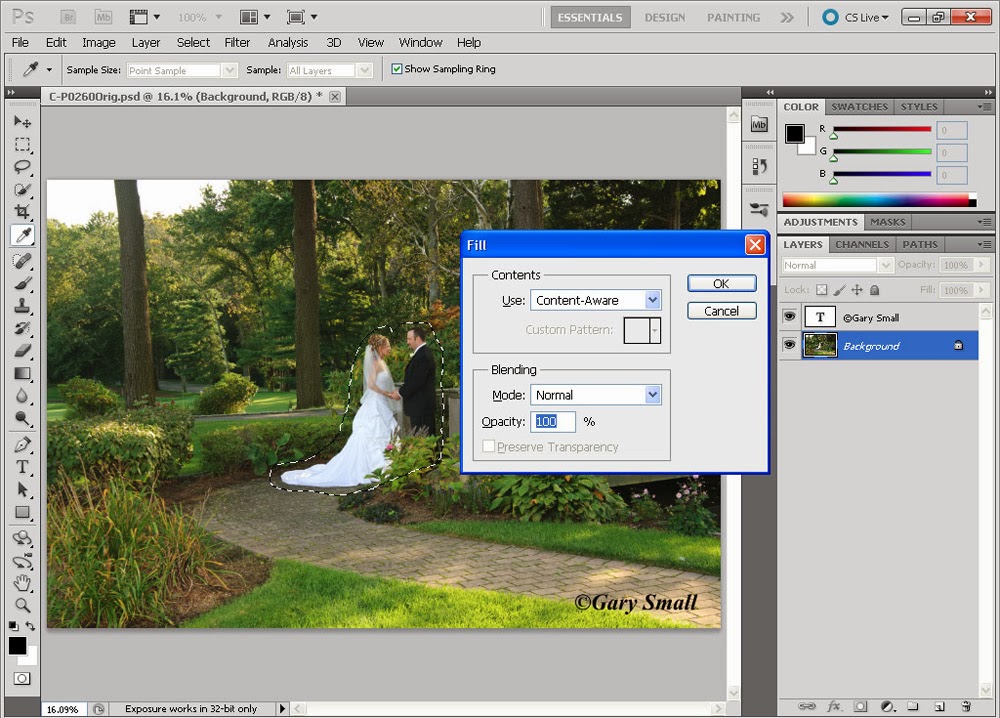
Task: Select the Zoom tool
Action: [22, 603]
